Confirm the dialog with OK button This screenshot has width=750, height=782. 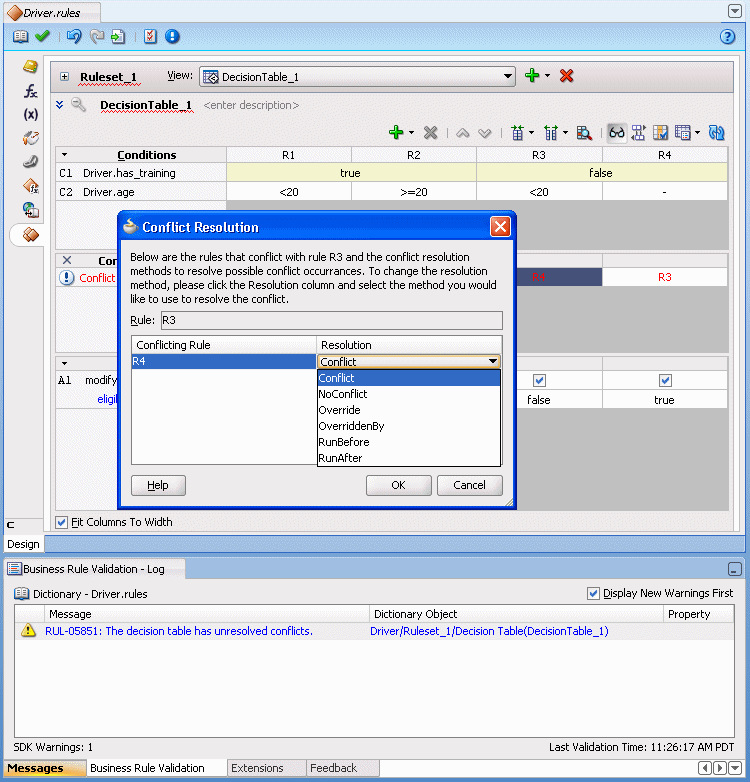(398, 485)
